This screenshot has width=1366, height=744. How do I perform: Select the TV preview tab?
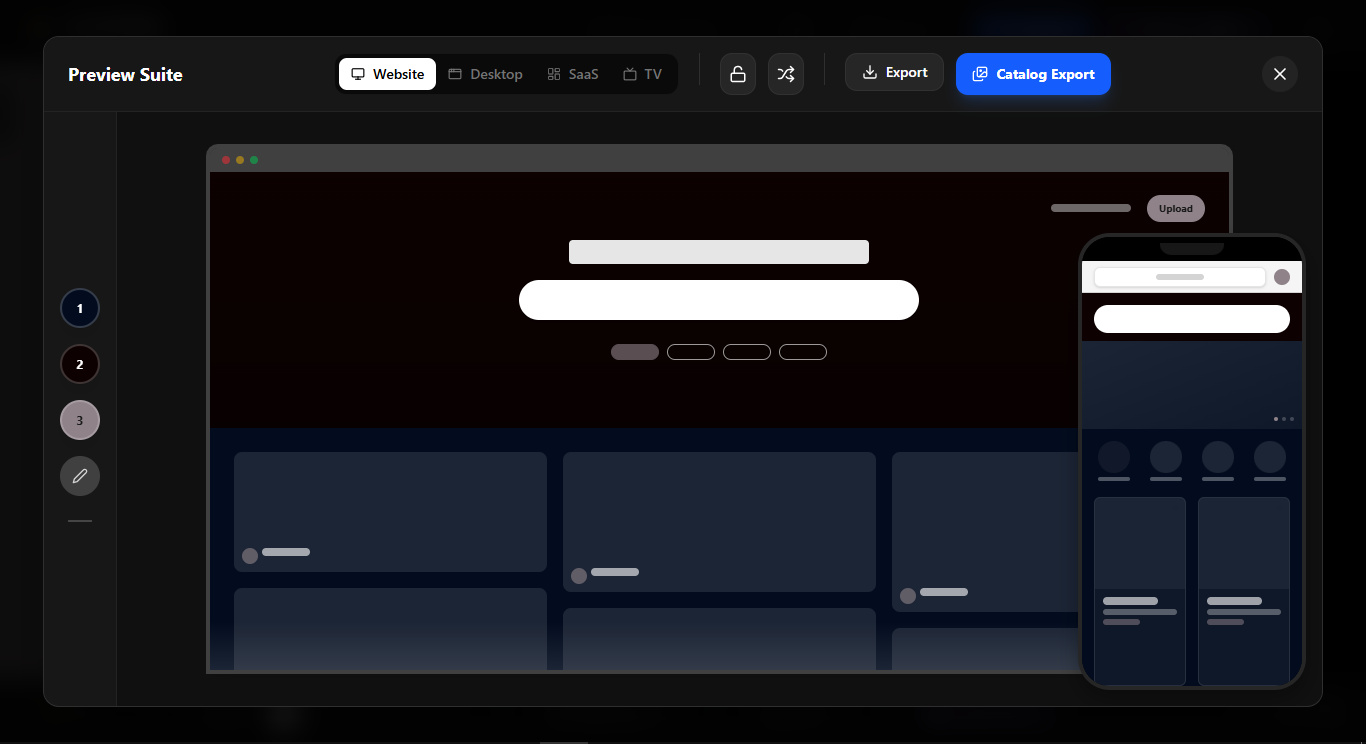[x=642, y=74]
